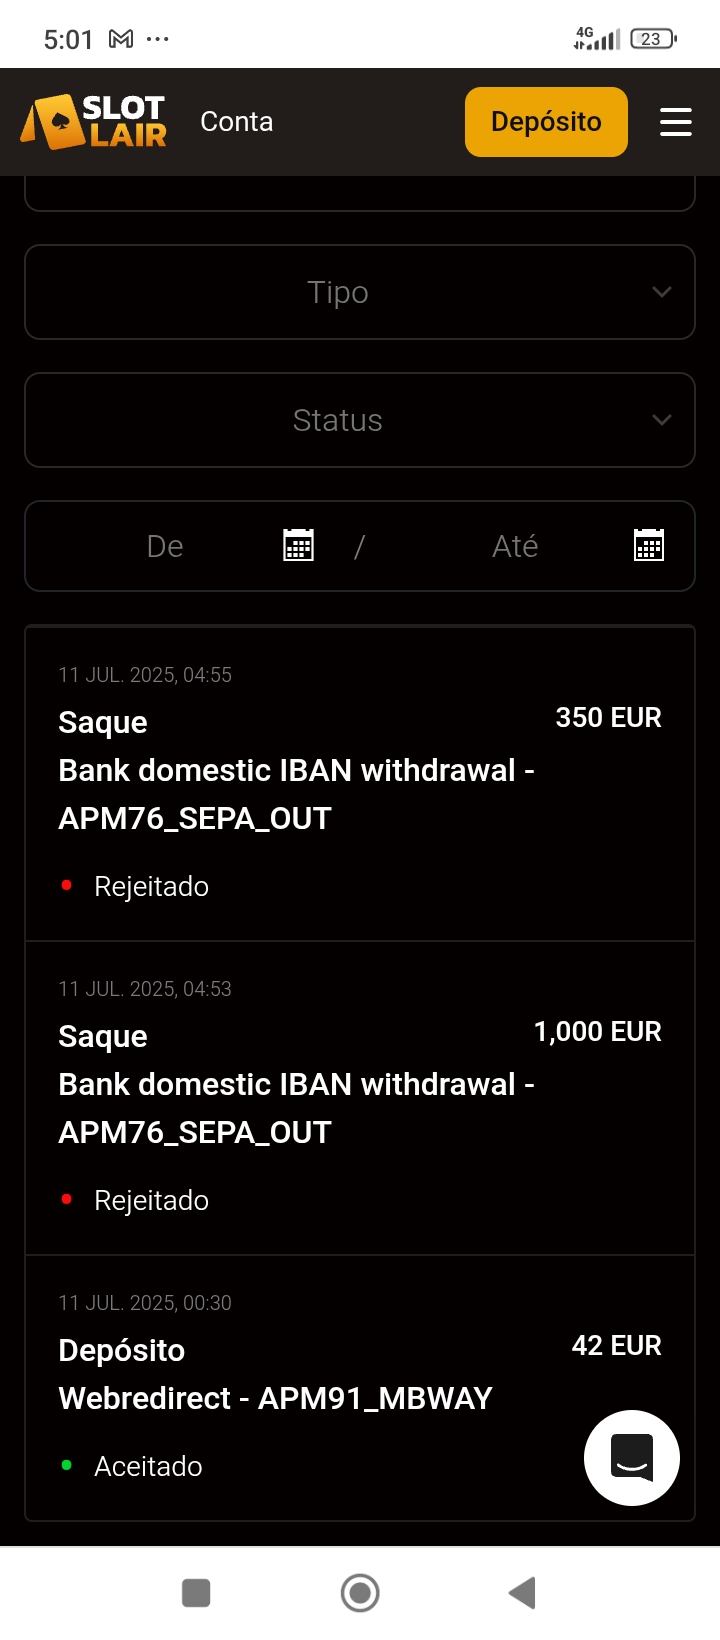
Task: Click the Depósito button
Action: coord(546,122)
